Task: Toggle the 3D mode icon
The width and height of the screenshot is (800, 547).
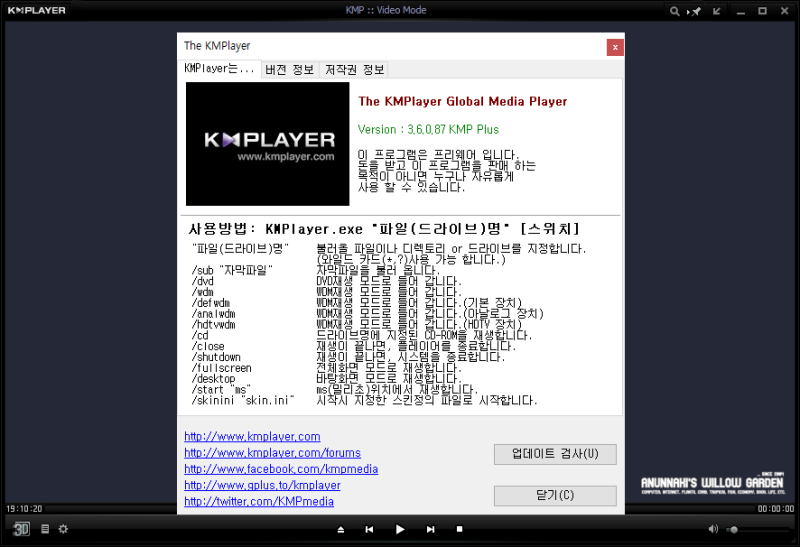Action: coord(21,529)
